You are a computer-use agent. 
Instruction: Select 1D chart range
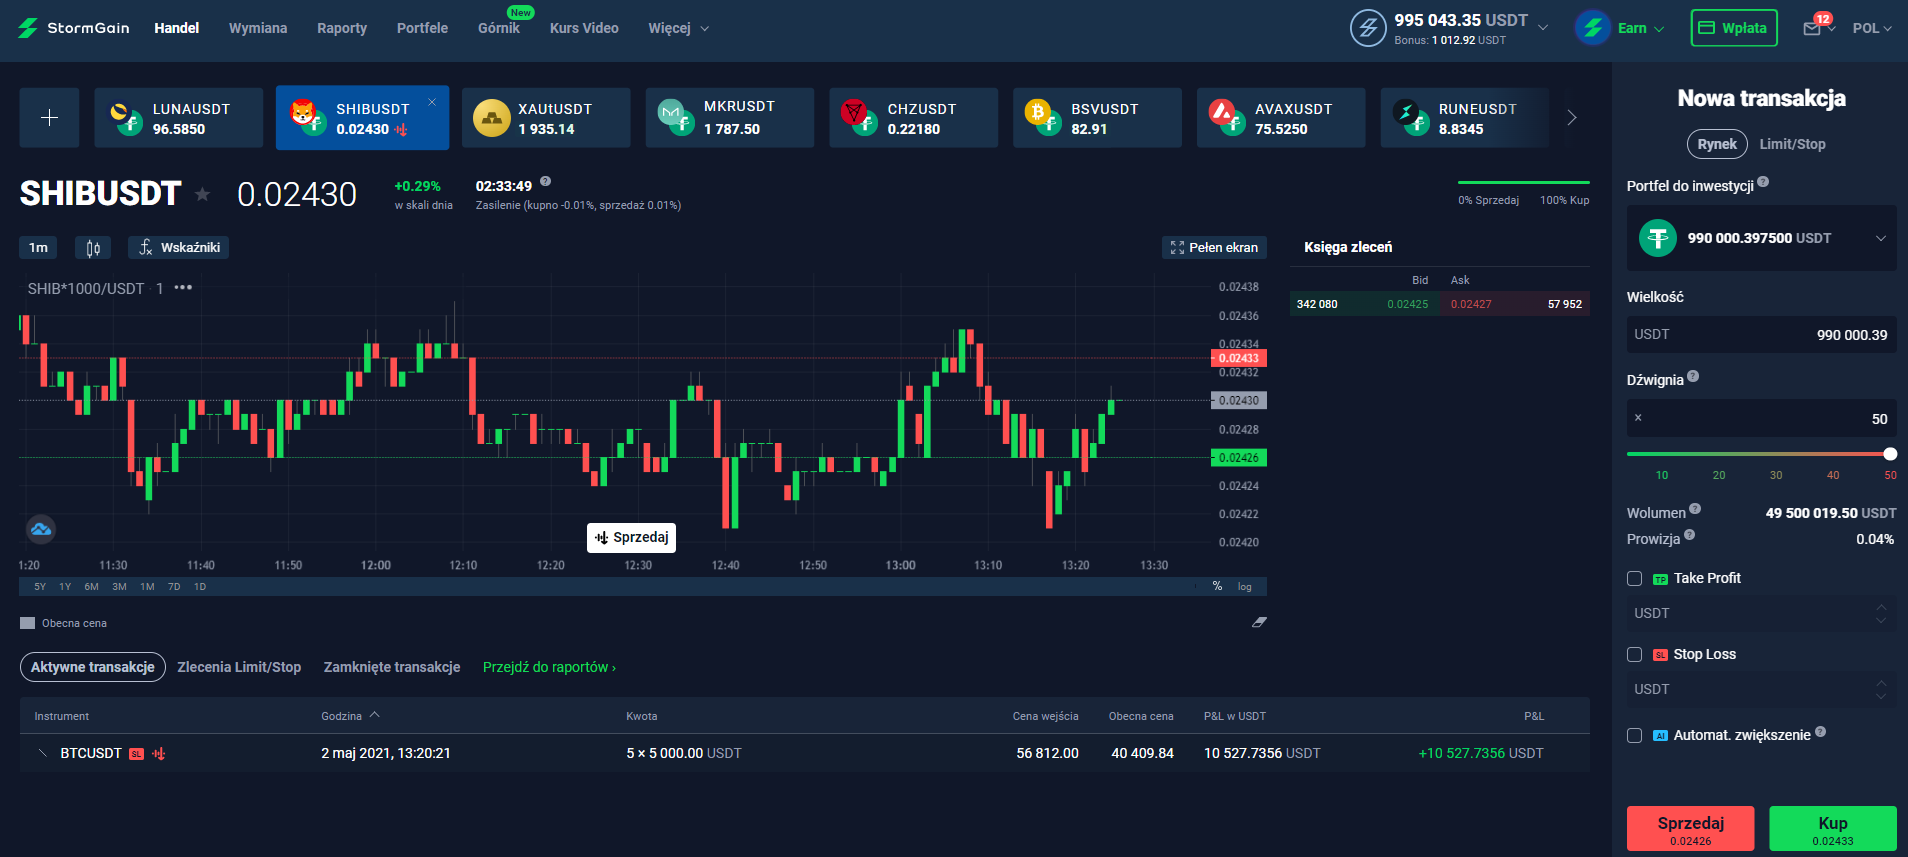click(200, 587)
